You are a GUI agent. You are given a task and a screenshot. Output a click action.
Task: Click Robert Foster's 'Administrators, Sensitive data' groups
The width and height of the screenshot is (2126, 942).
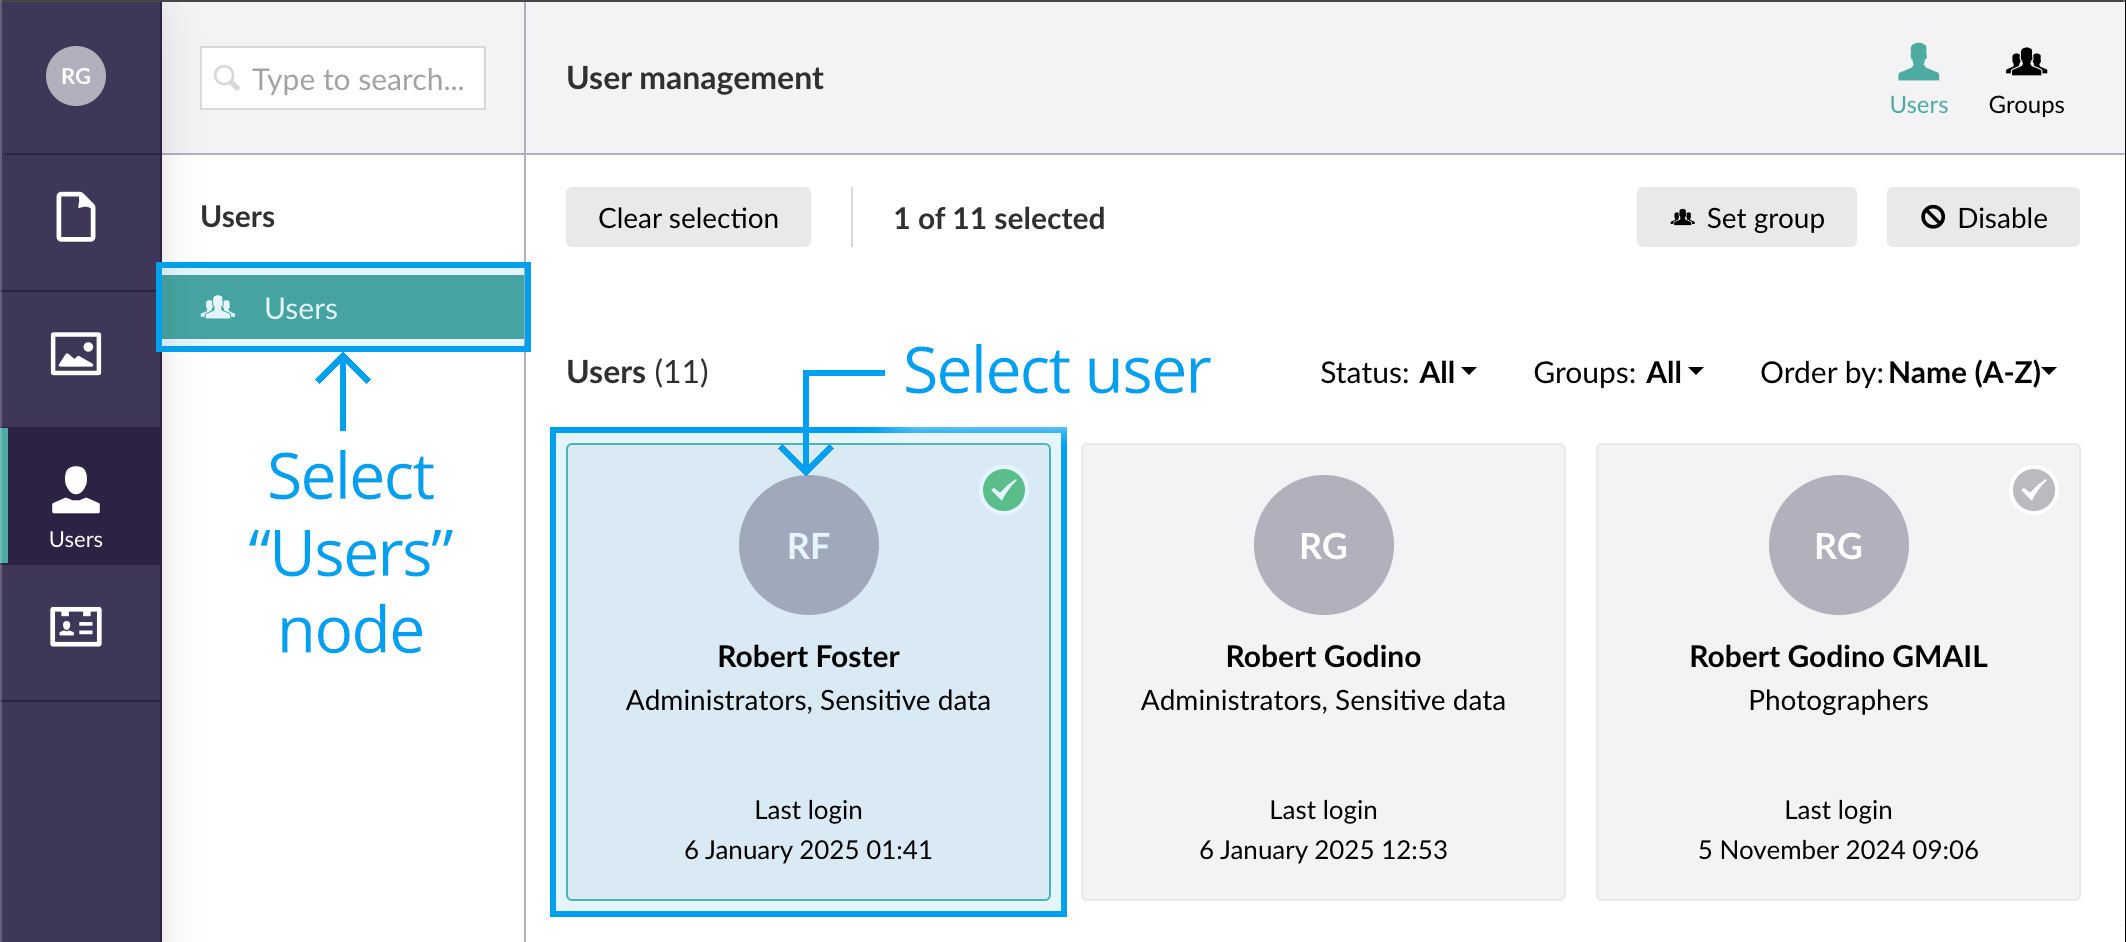click(x=808, y=700)
